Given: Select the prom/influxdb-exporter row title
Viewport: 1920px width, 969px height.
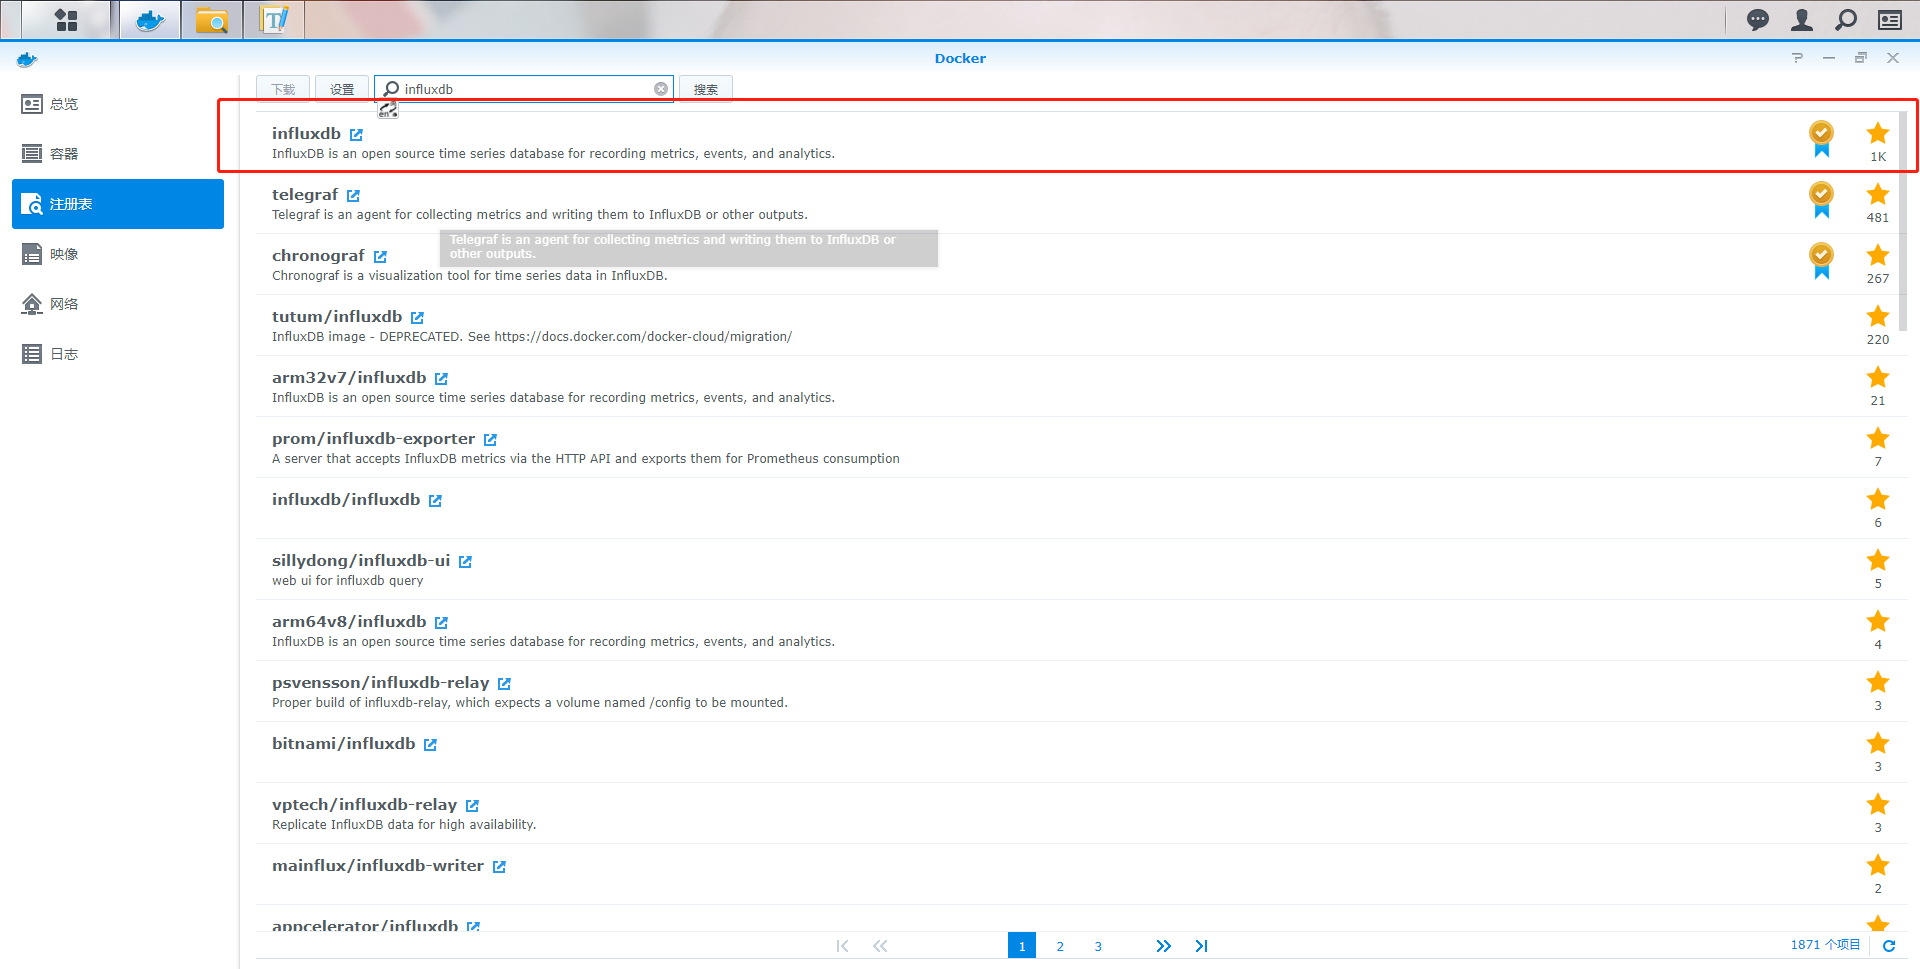Looking at the screenshot, I should pyautogui.click(x=373, y=439).
